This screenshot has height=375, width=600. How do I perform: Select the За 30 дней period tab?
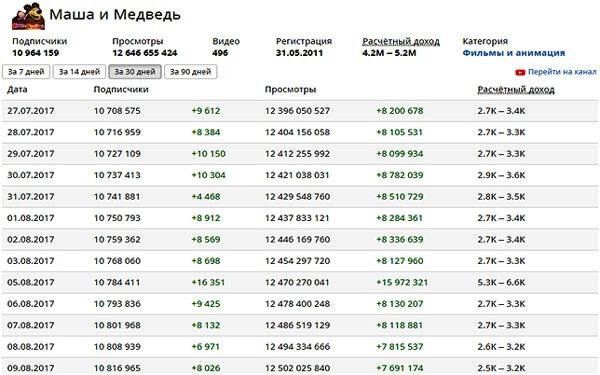click(x=135, y=72)
